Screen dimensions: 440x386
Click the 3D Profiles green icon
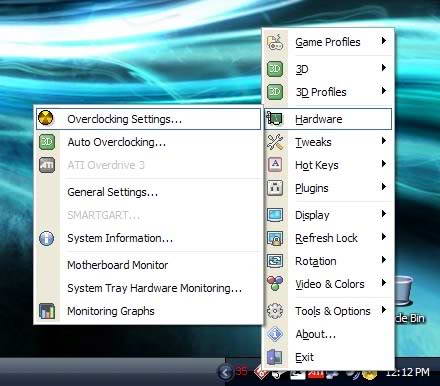[x=275, y=92]
